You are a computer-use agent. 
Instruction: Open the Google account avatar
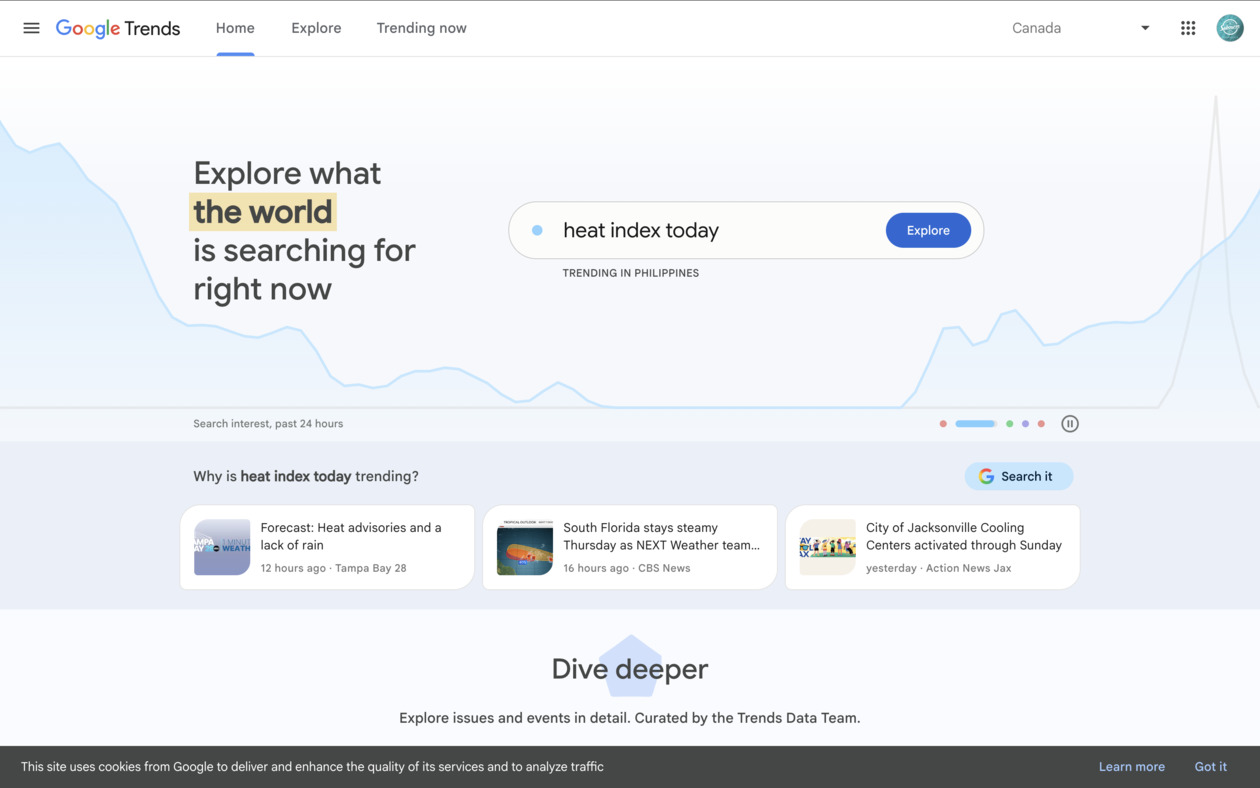1230,28
